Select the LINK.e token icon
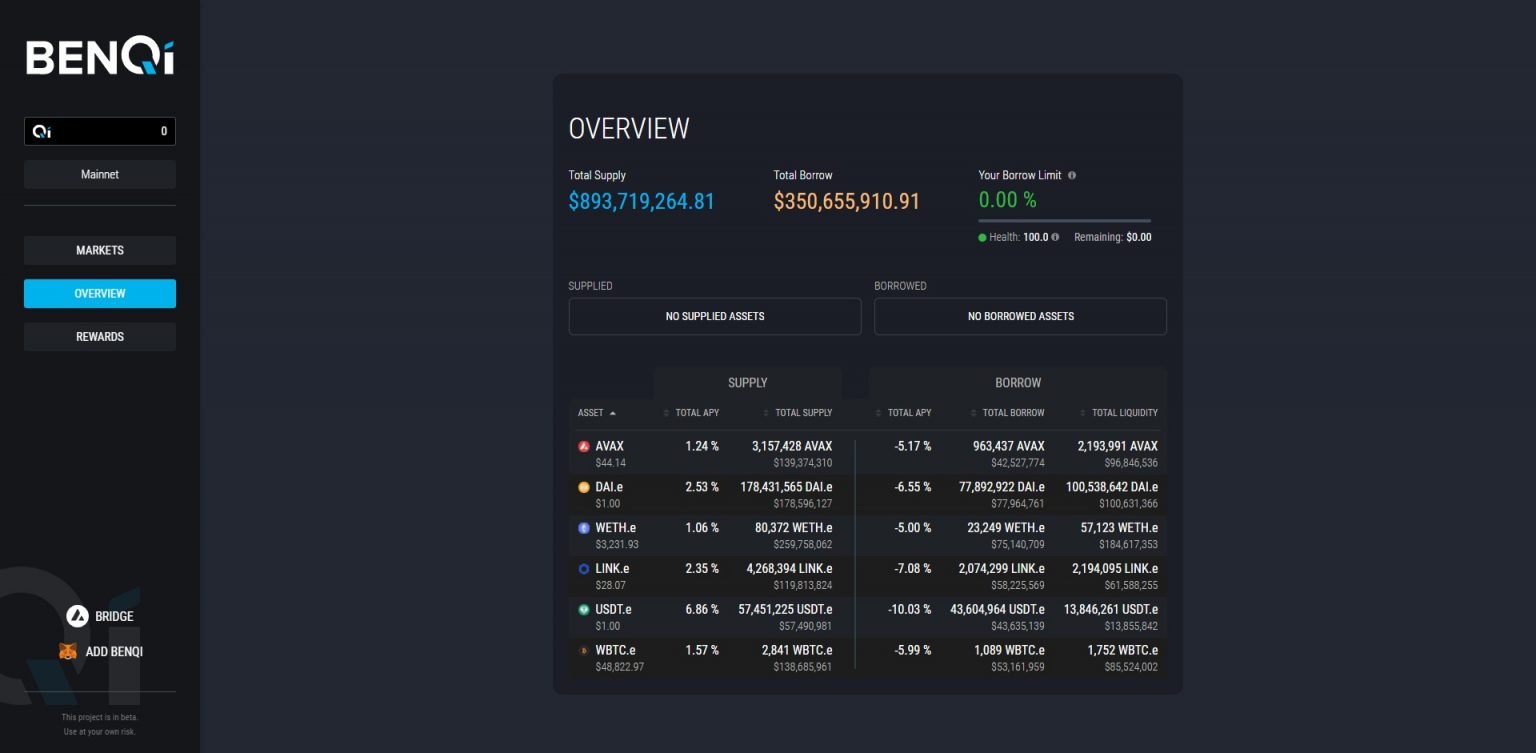1536x753 pixels. [583, 568]
